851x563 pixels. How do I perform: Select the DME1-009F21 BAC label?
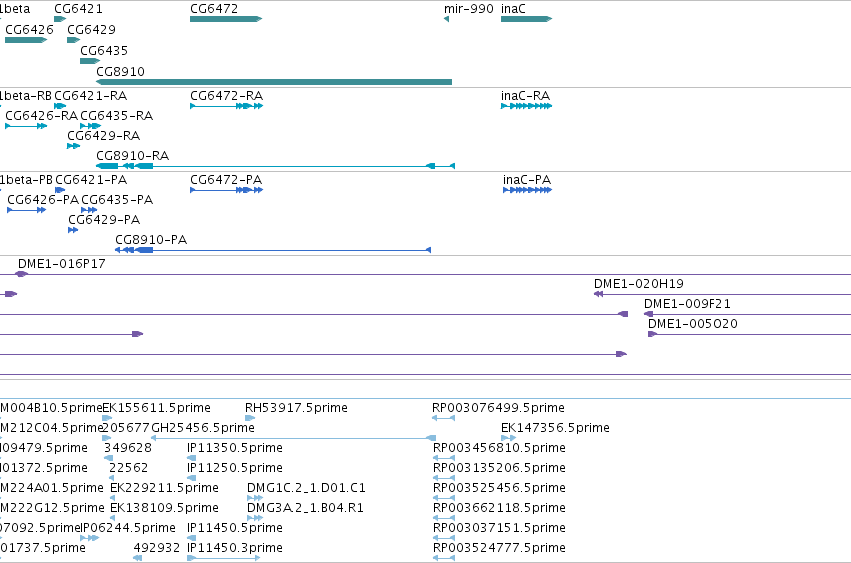pos(687,304)
